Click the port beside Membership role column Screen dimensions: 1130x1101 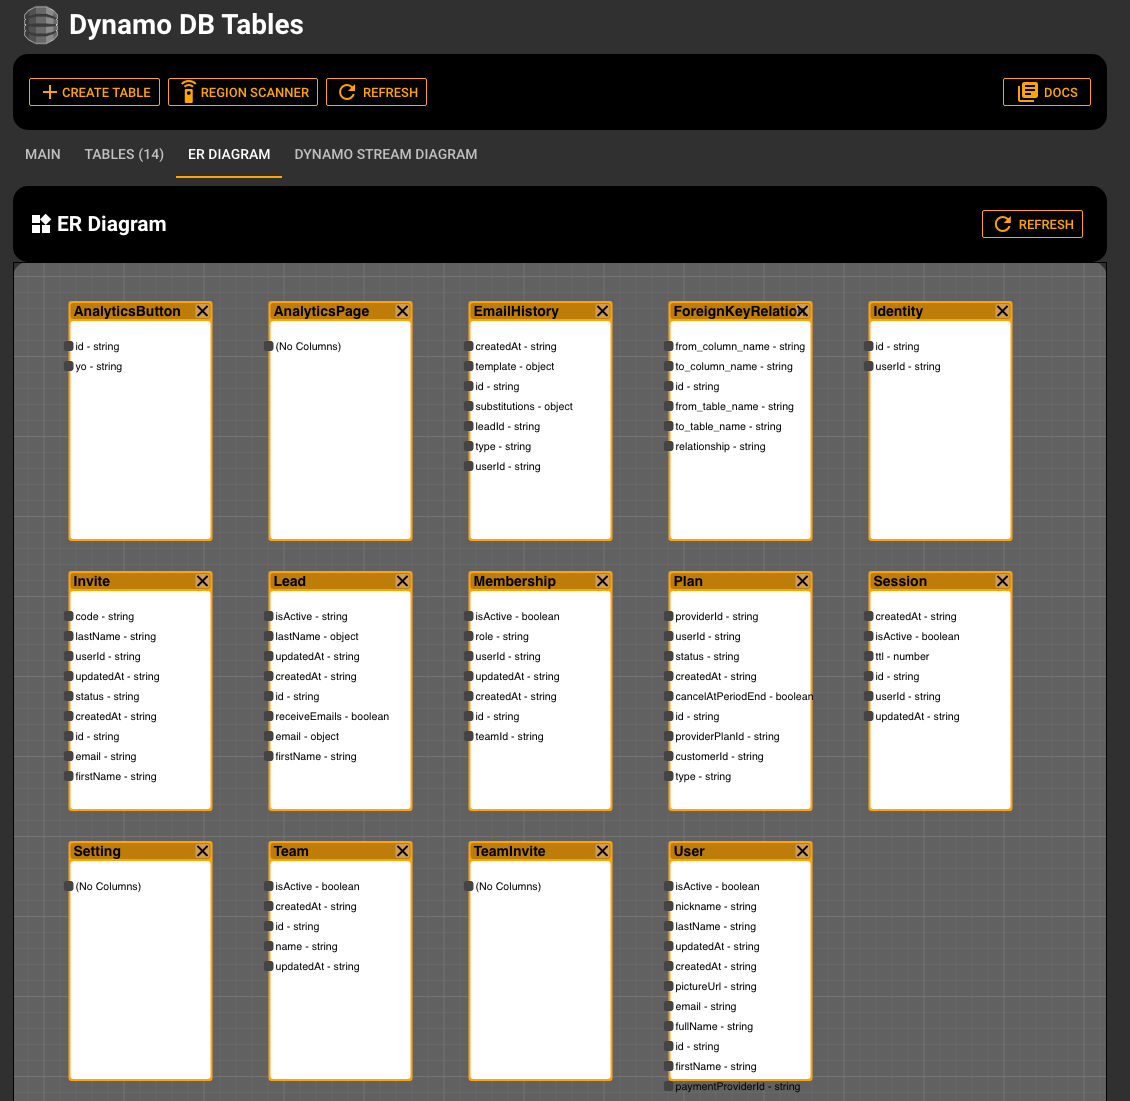point(468,637)
